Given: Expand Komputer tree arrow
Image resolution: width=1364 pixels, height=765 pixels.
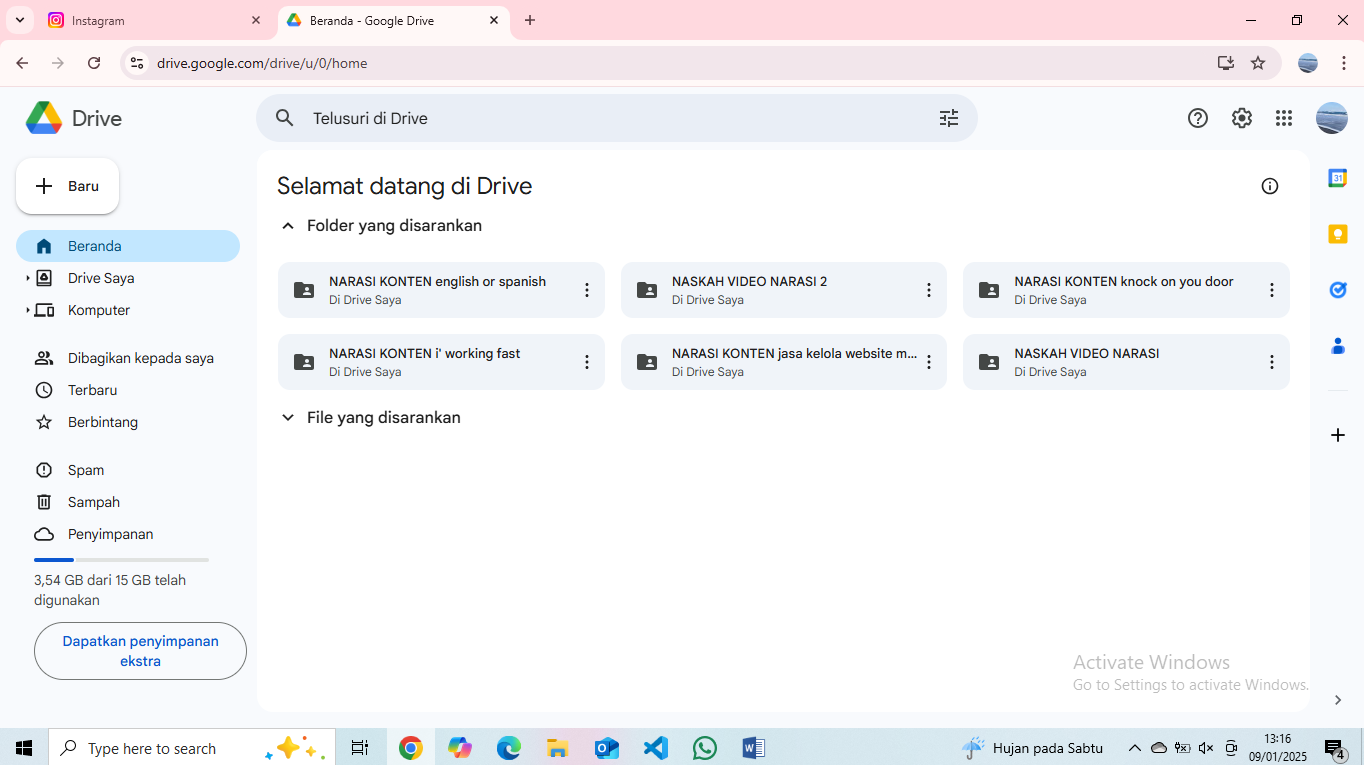Looking at the screenshot, I should tap(27, 311).
